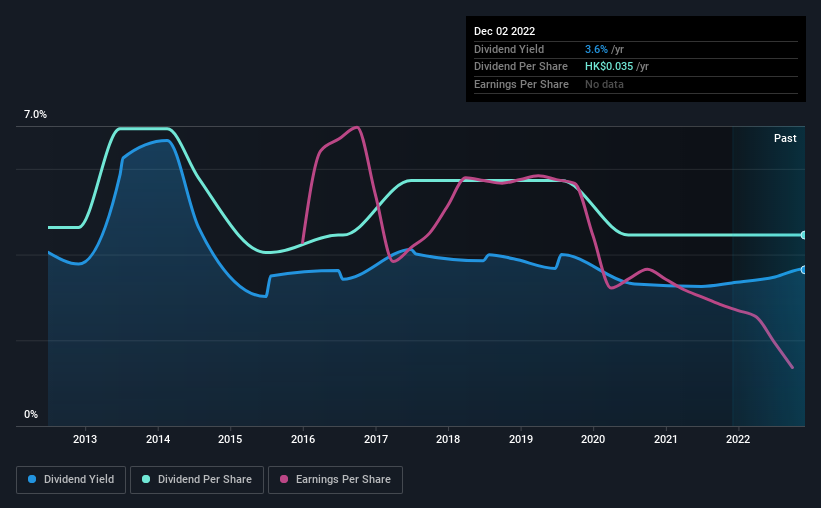
Task: Select the 2022 x-axis label
Action: click(738, 439)
